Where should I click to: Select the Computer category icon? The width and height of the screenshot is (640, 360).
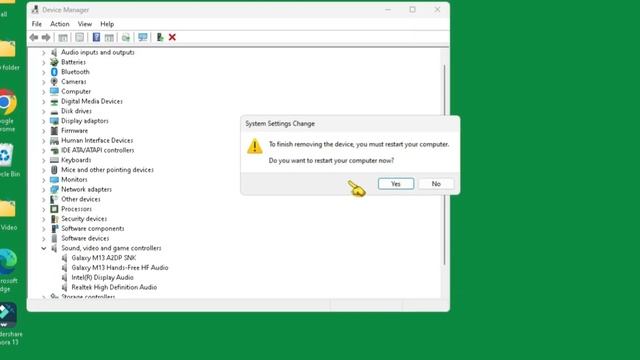click(54, 91)
